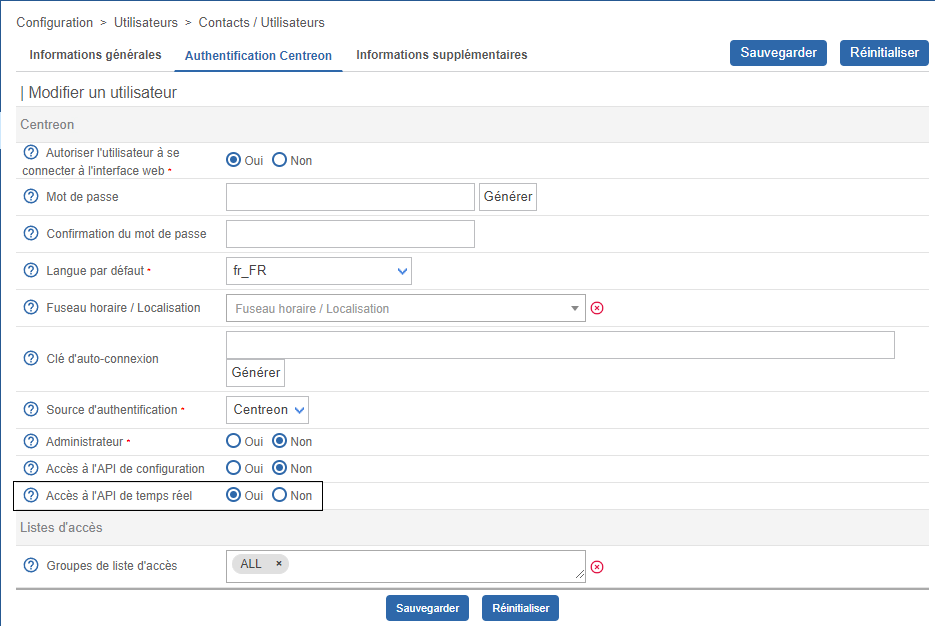Clear Groupes de liste d'accès with red X

(597, 566)
